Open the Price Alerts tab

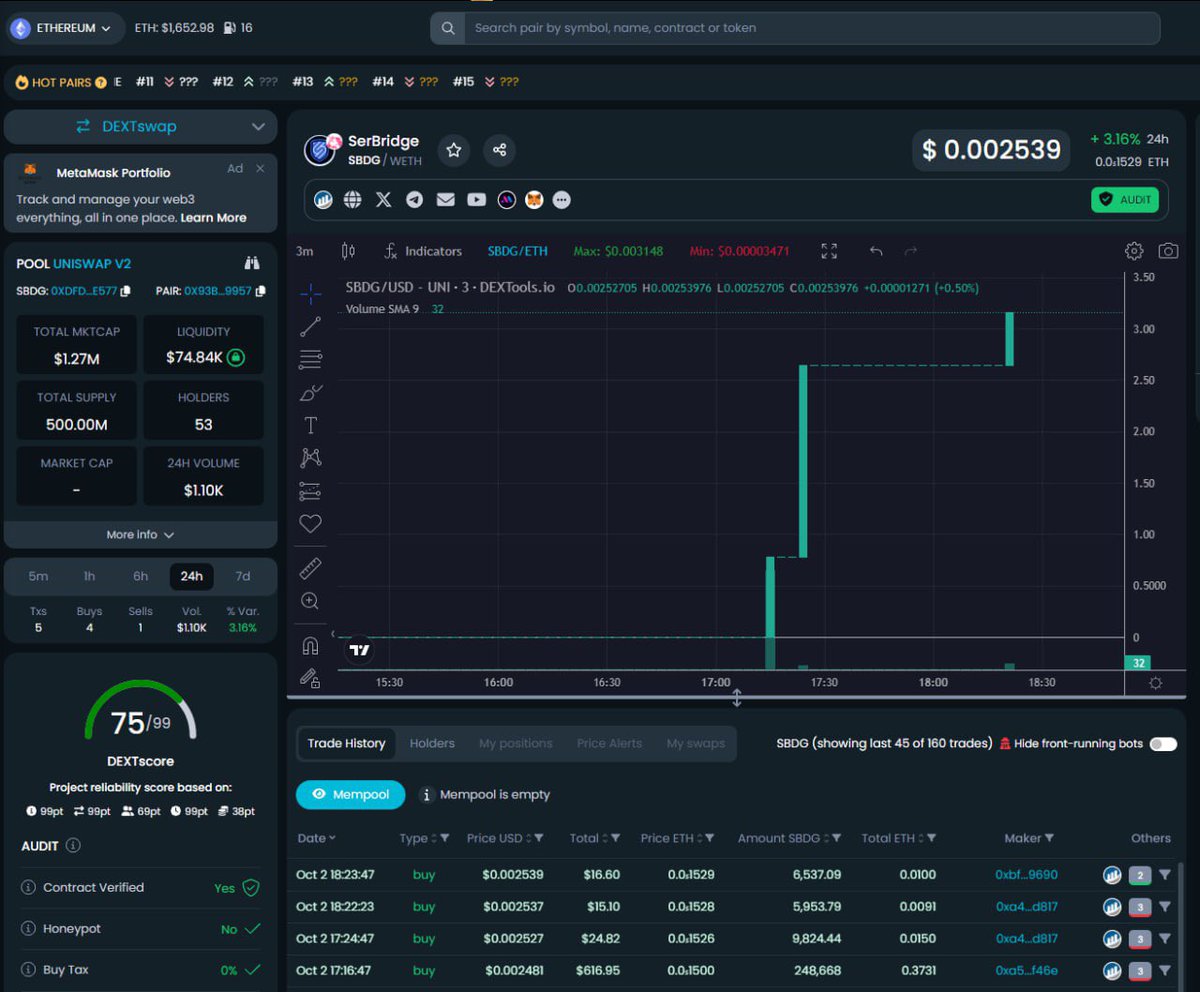[x=610, y=744]
